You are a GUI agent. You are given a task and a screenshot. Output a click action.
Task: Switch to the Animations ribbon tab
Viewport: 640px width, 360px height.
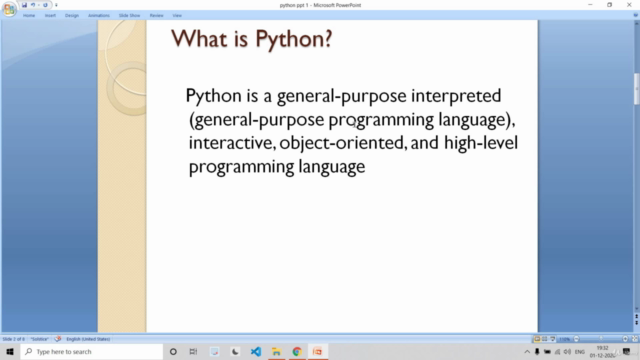point(99,16)
